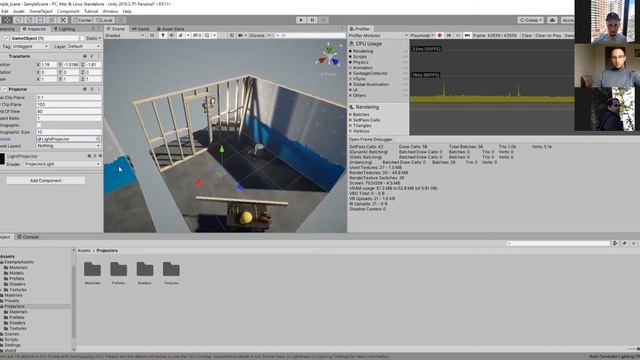Jump to the current Profiler frame
The height and width of the screenshot is (360, 640).
tap(467, 36)
